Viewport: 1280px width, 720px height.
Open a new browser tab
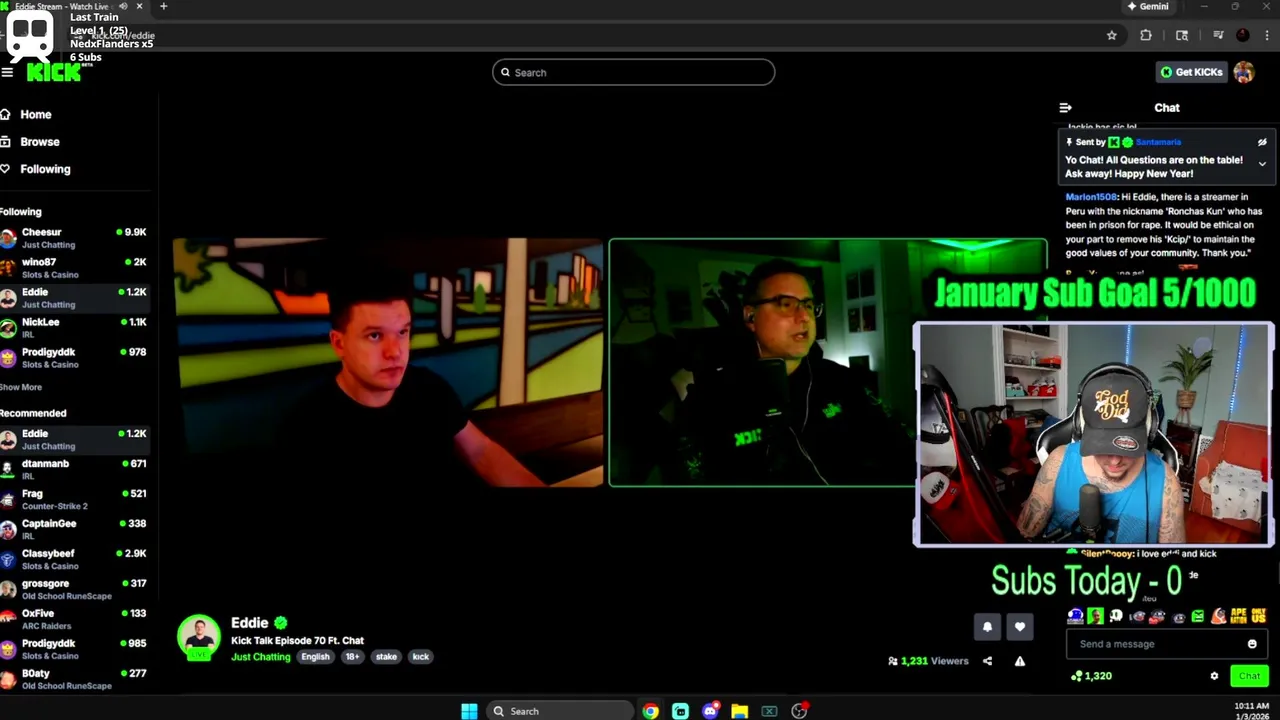[x=163, y=6]
